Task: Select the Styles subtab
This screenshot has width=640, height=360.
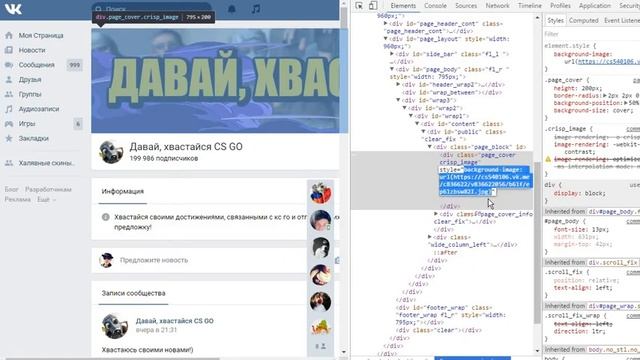Action: [x=555, y=20]
